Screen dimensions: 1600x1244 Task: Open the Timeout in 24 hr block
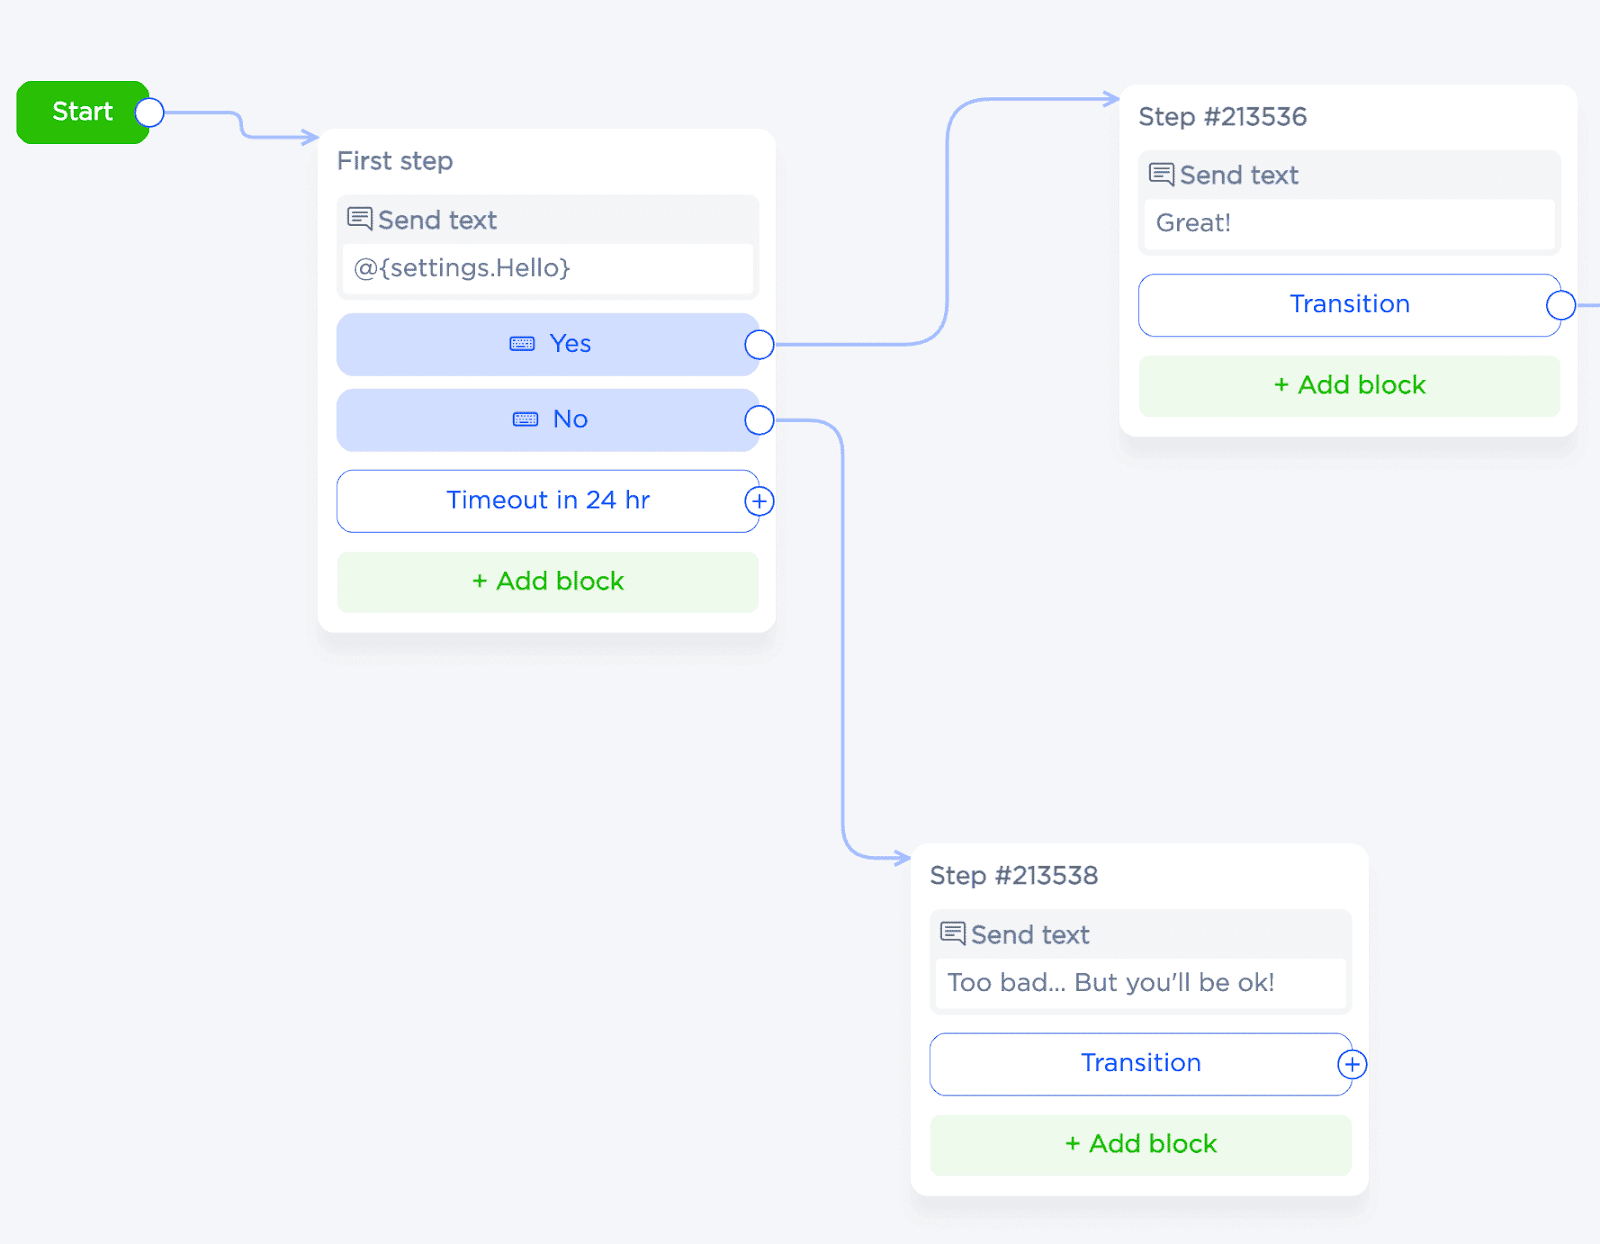pos(547,501)
